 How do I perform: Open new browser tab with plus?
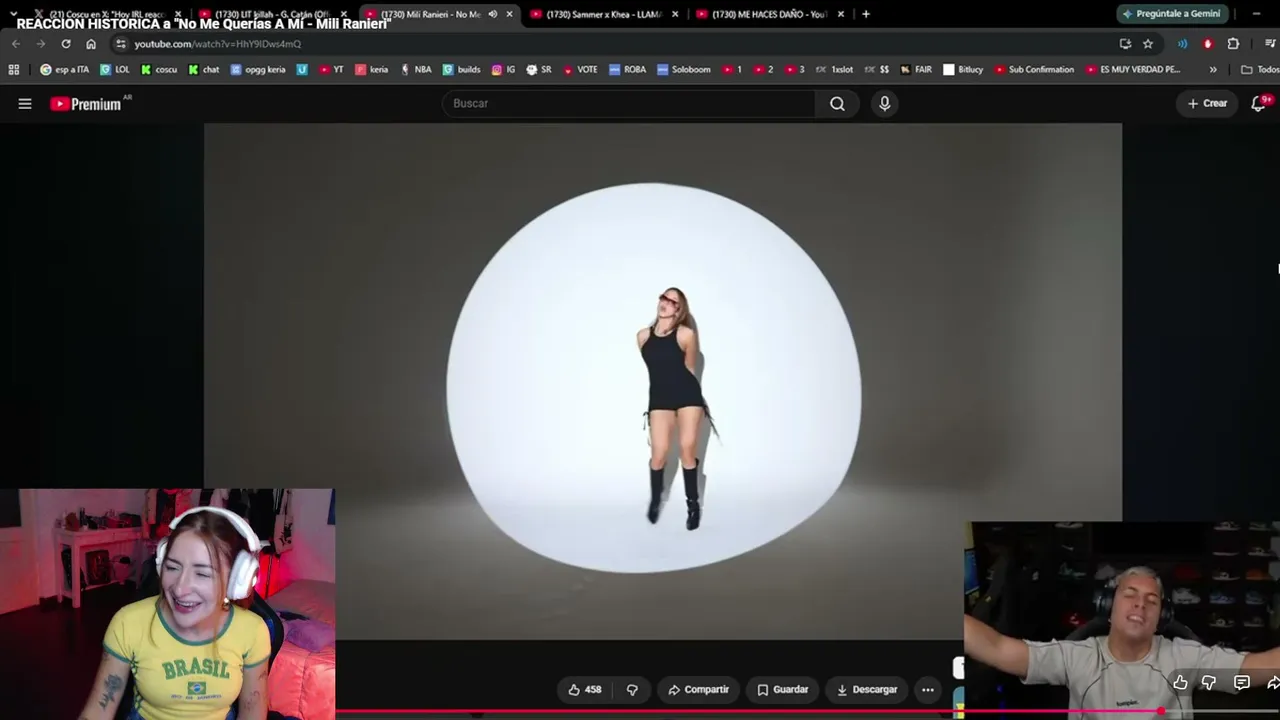pos(866,14)
